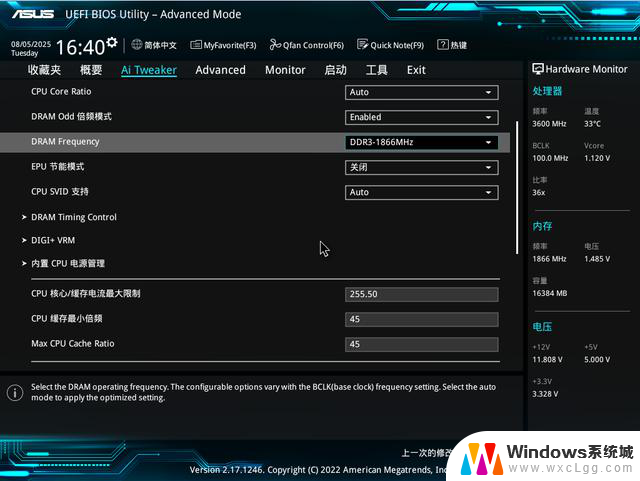Click the 内存 section heading
The image size is (640, 481).
click(x=542, y=226)
